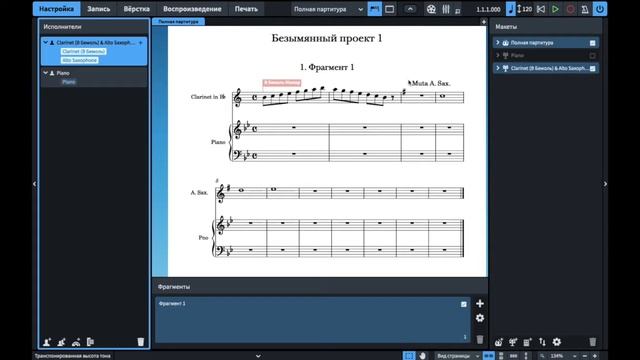Switch to Настройка (Setup) mode
The image size is (640, 360).
[x=57, y=9]
